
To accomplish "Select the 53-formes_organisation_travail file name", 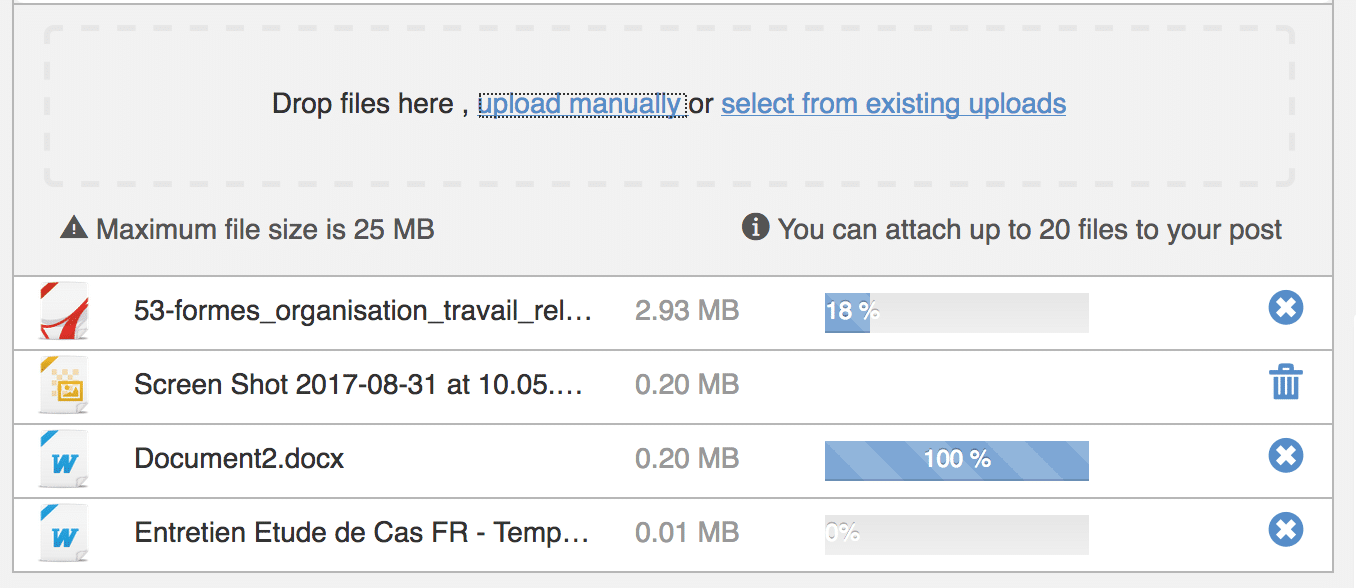I will [363, 311].
